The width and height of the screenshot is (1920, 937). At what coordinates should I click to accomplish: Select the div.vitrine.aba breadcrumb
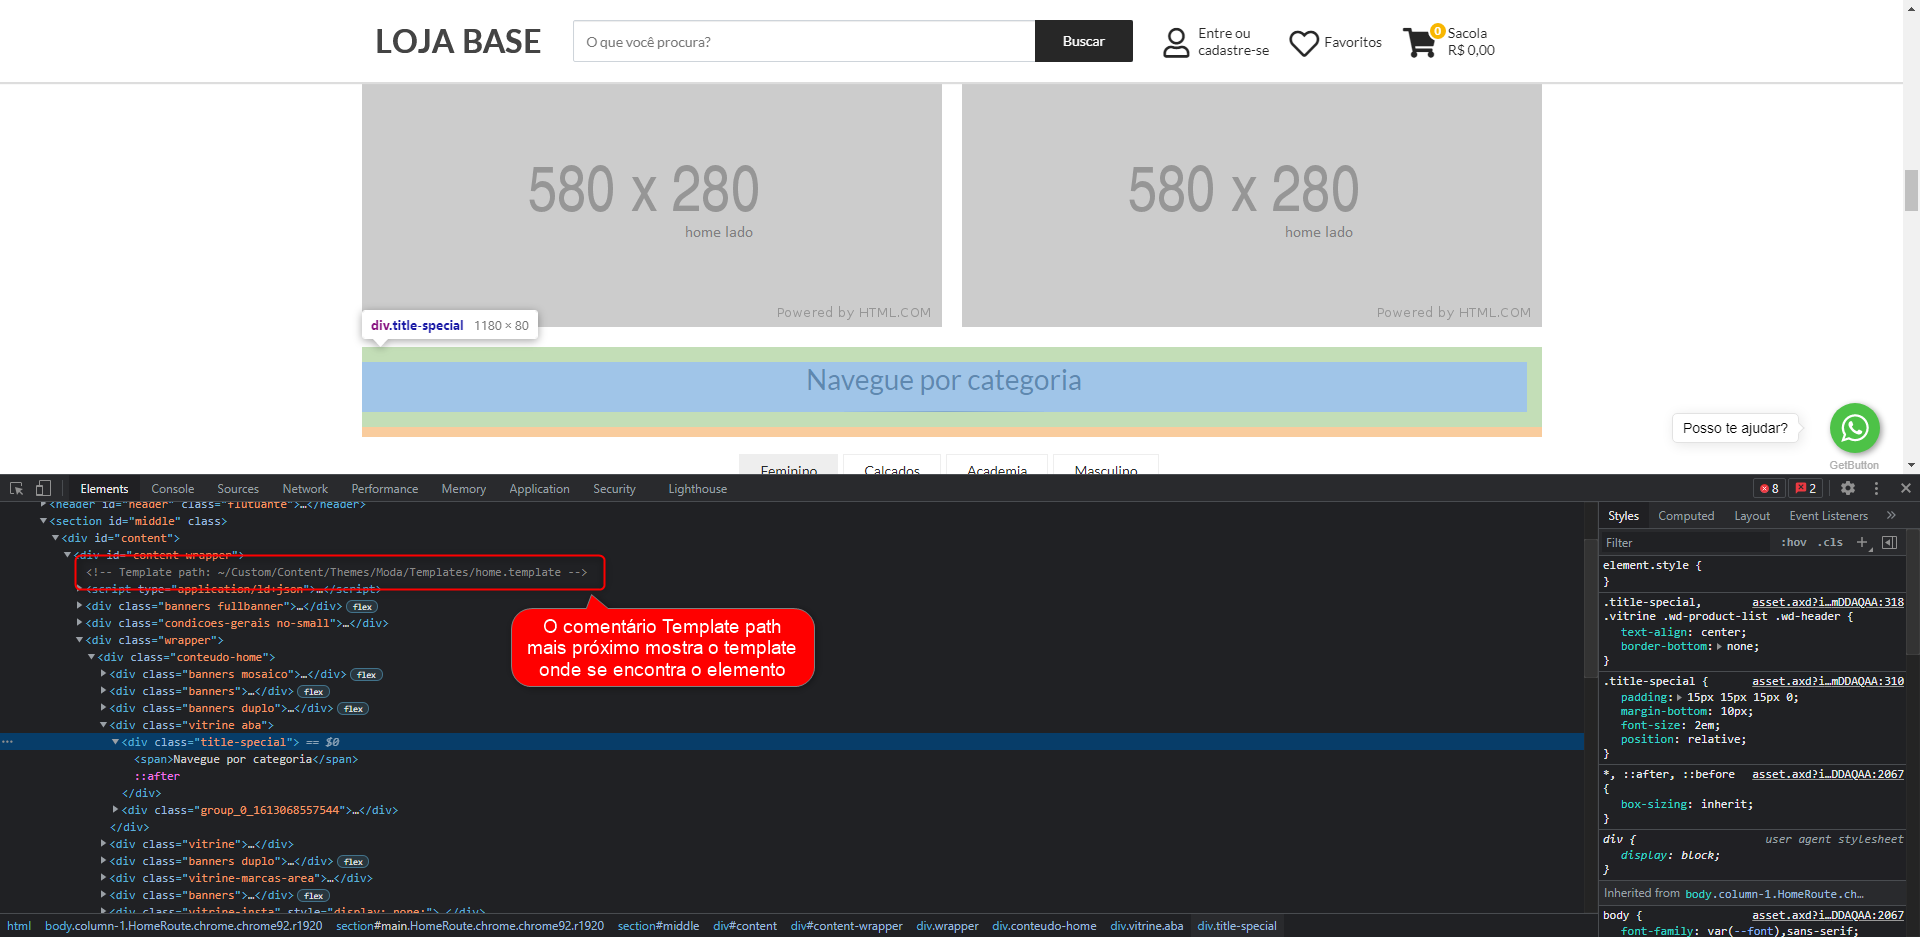pos(1146,926)
